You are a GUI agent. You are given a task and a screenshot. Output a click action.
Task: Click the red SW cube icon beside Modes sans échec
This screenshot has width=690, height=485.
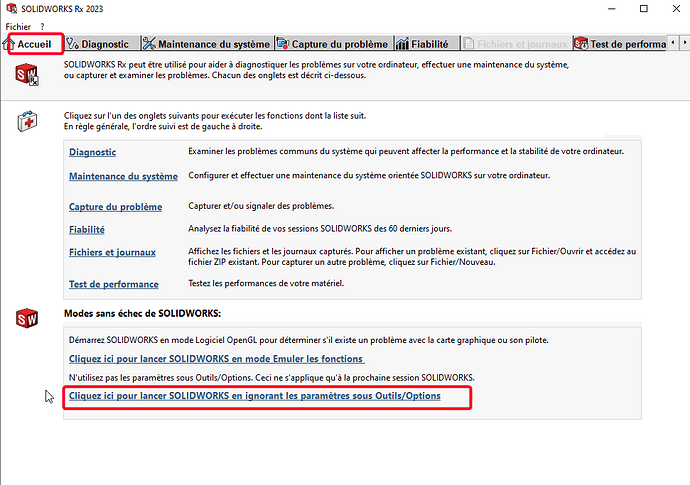point(27,318)
